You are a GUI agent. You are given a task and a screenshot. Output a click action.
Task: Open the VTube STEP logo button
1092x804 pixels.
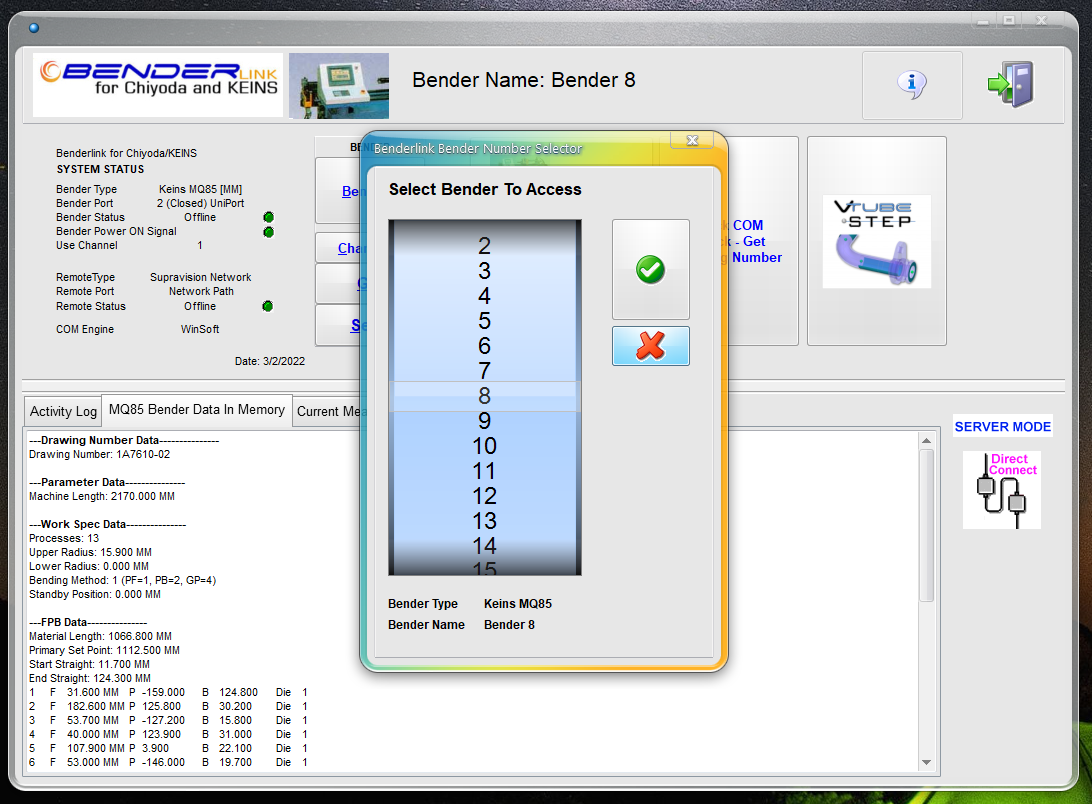(x=876, y=242)
